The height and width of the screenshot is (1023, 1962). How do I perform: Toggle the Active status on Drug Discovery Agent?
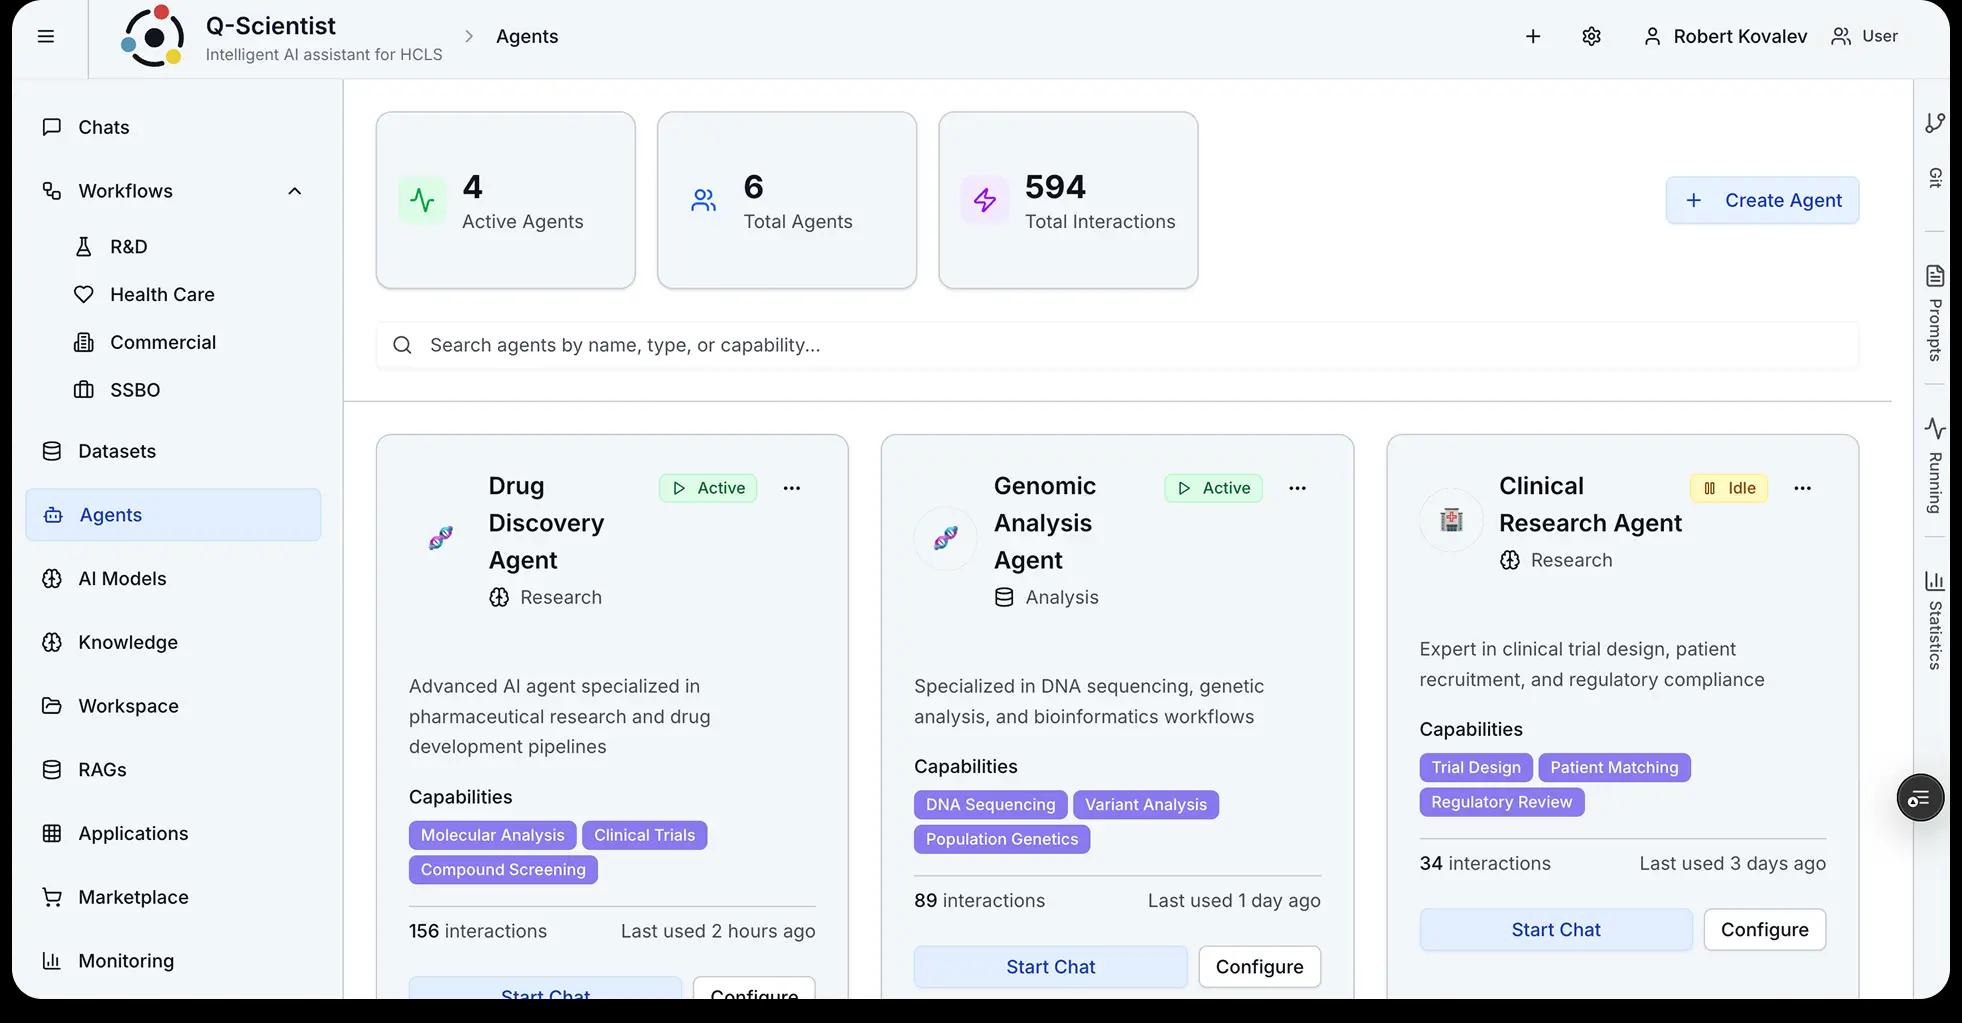(x=707, y=488)
